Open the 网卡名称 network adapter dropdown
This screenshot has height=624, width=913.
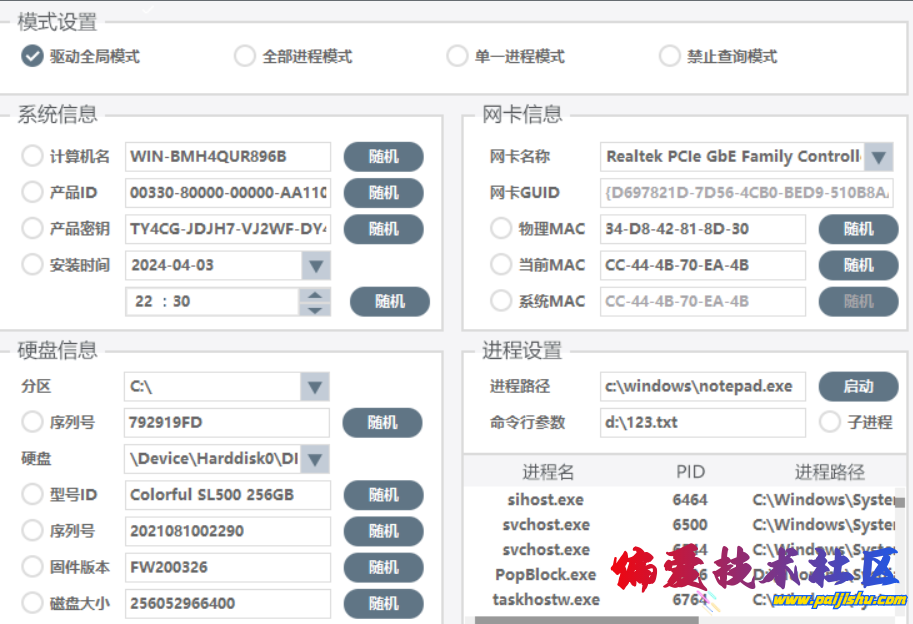tap(877, 156)
